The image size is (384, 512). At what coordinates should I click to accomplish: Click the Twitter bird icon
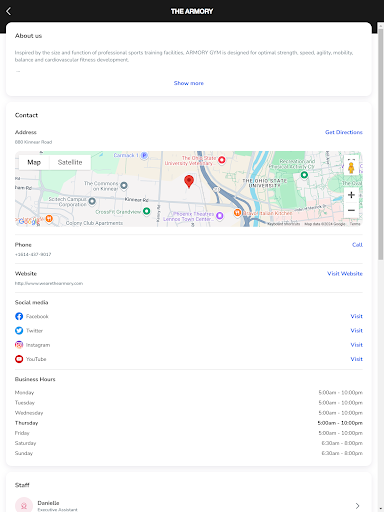pos(19,331)
